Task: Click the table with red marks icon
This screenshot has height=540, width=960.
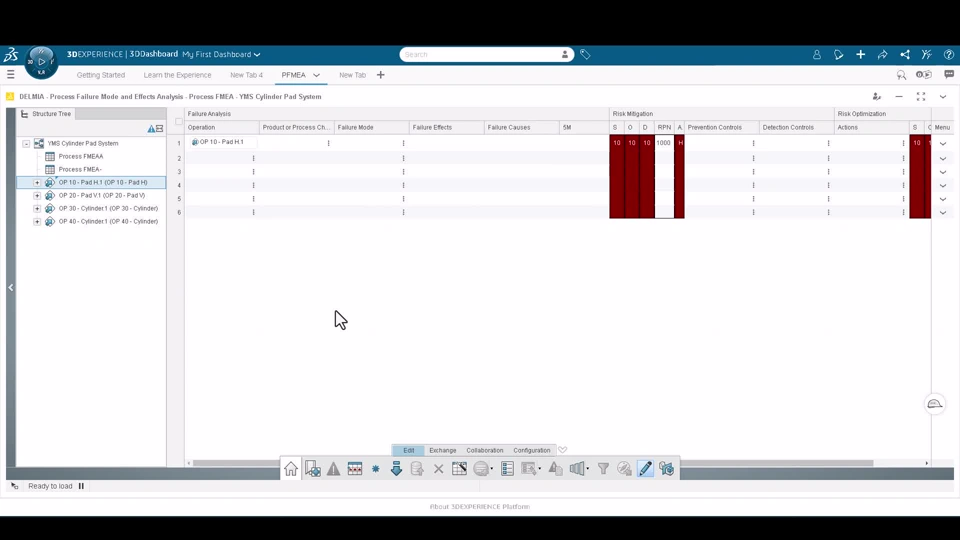Action: click(354, 469)
